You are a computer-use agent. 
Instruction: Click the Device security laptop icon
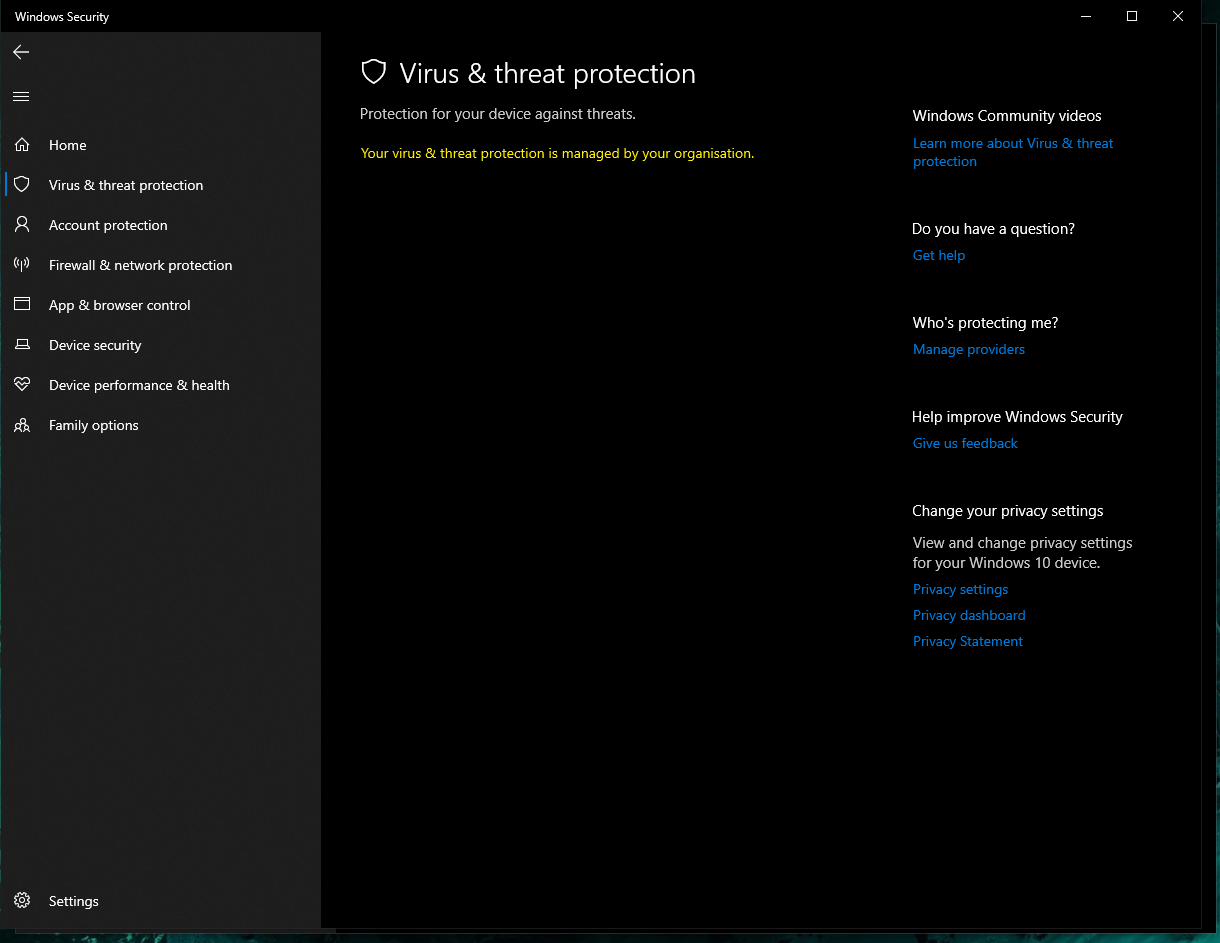[22, 345]
